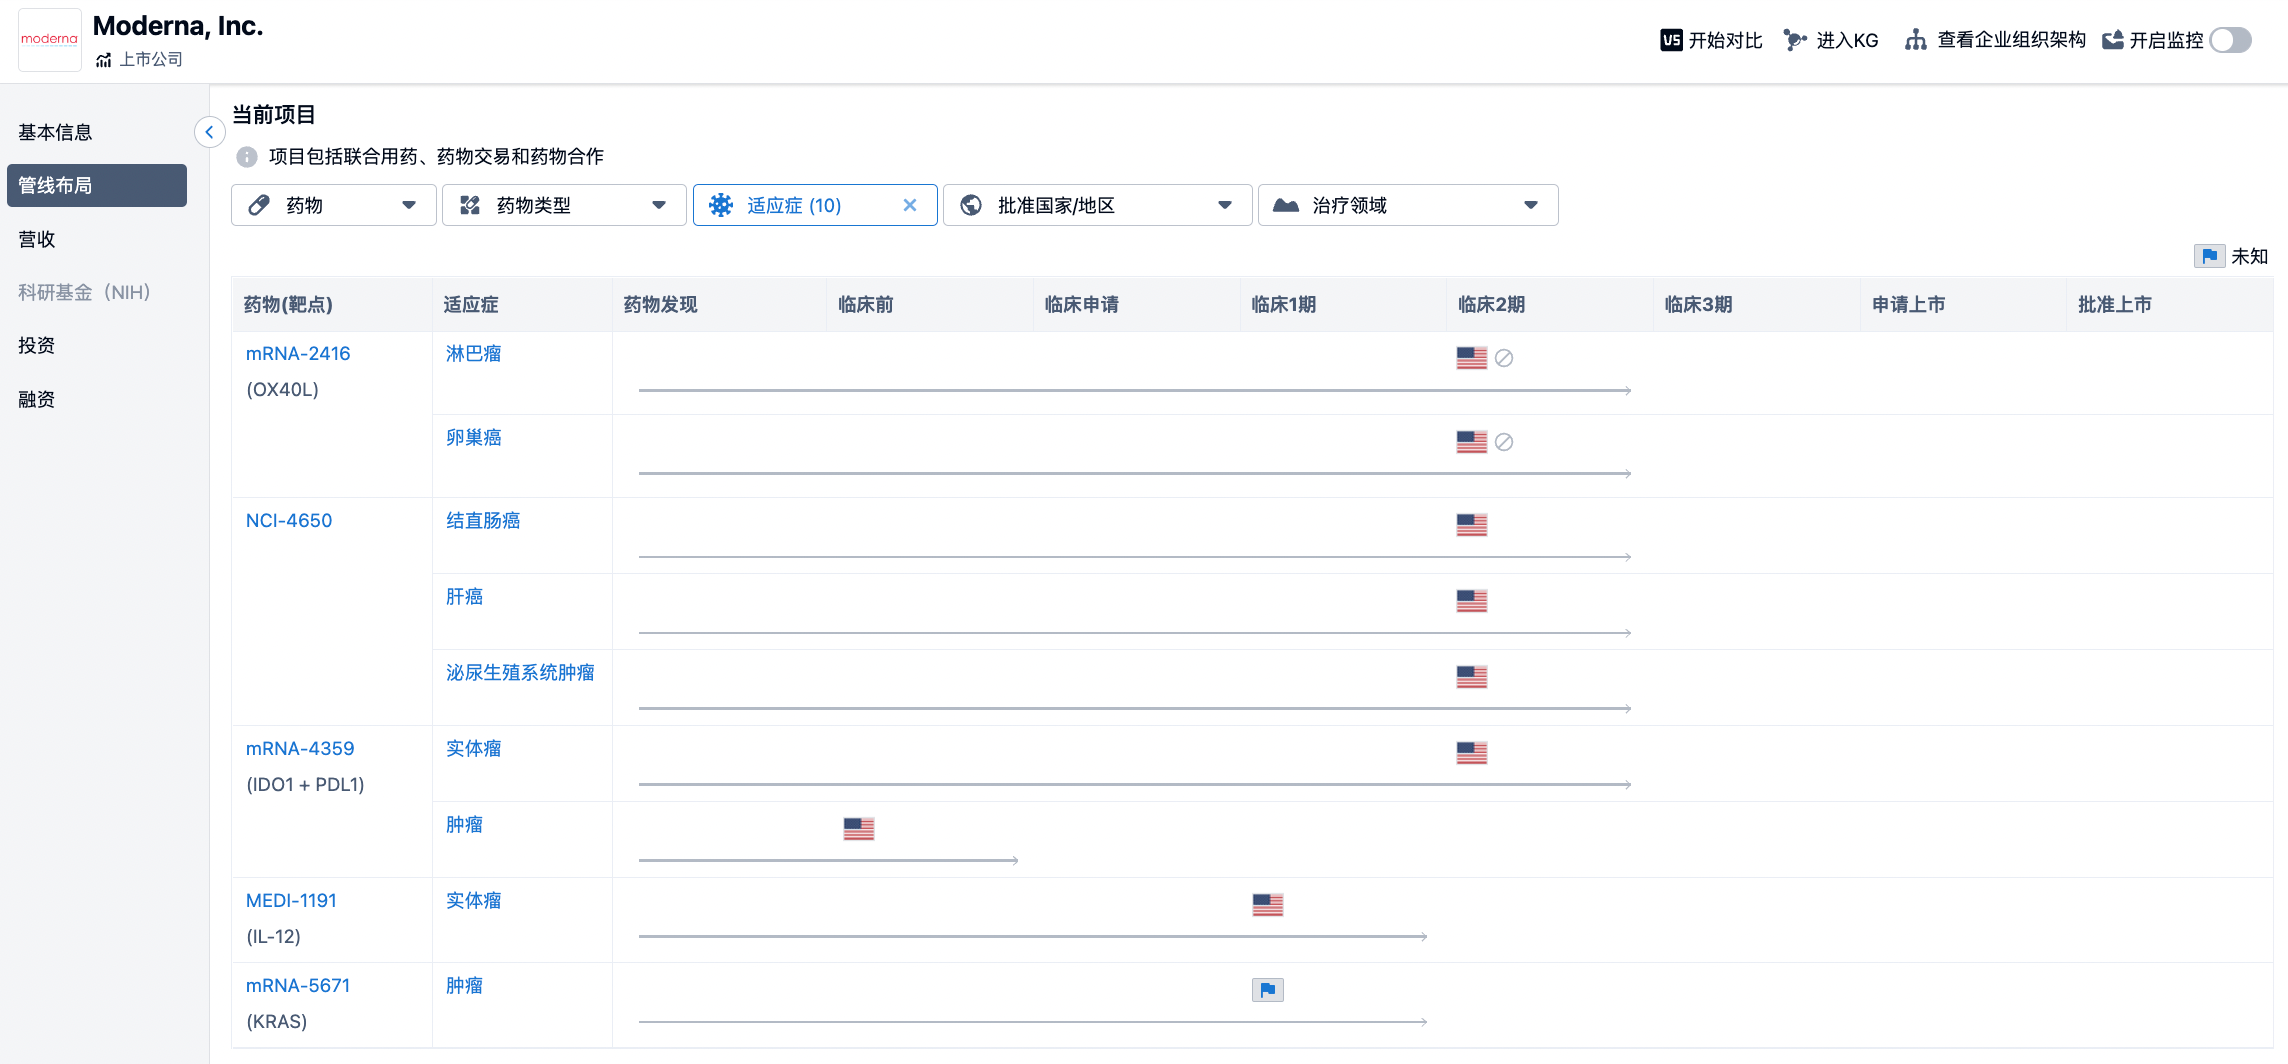
Task: Click the 治疗领域 filter icon
Action: pos(1286,205)
